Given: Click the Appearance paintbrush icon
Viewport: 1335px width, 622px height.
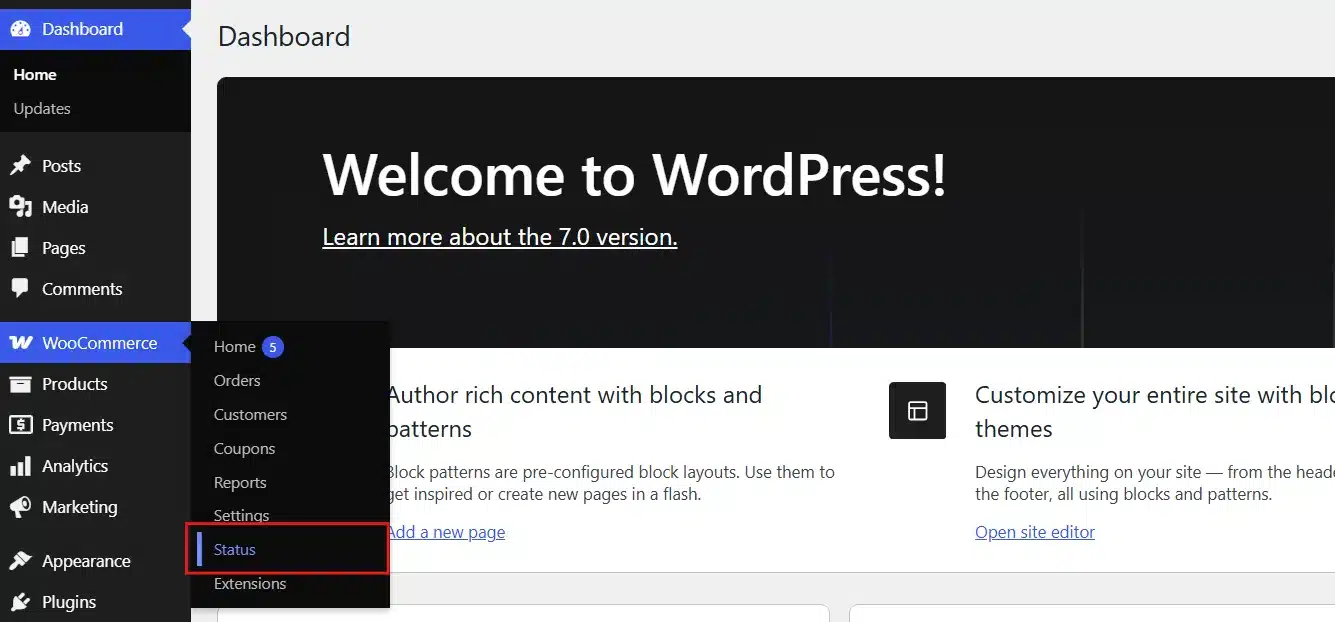Looking at the screenshot, I should coord(20,561).
